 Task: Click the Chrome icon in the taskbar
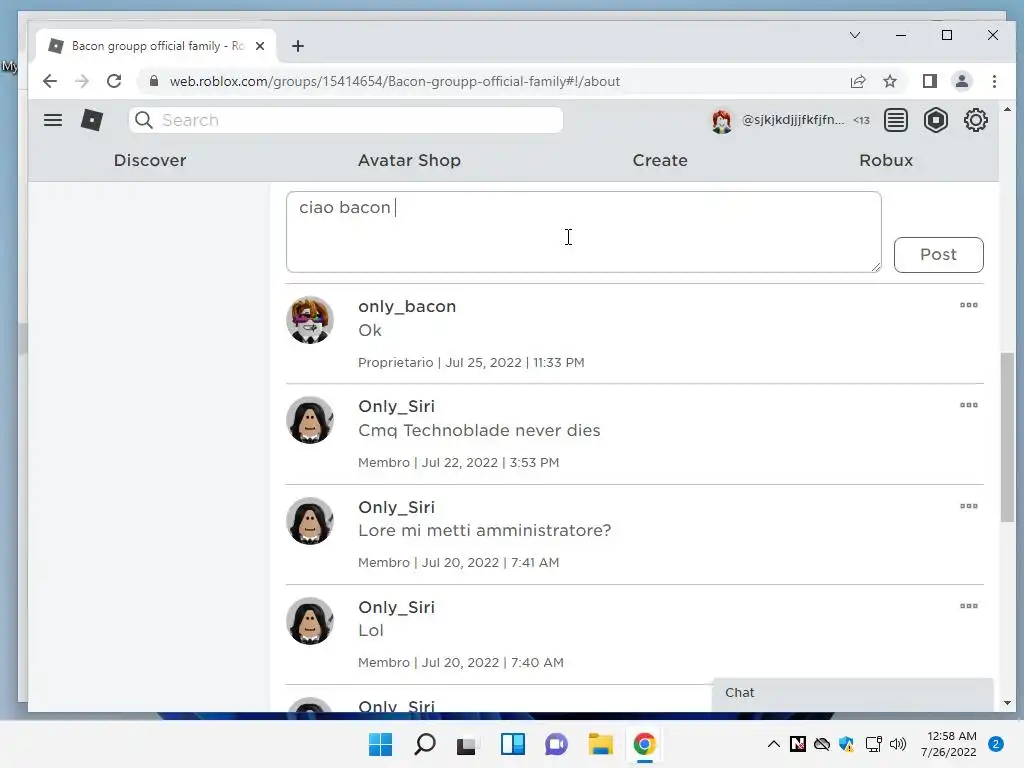[644, 744]
